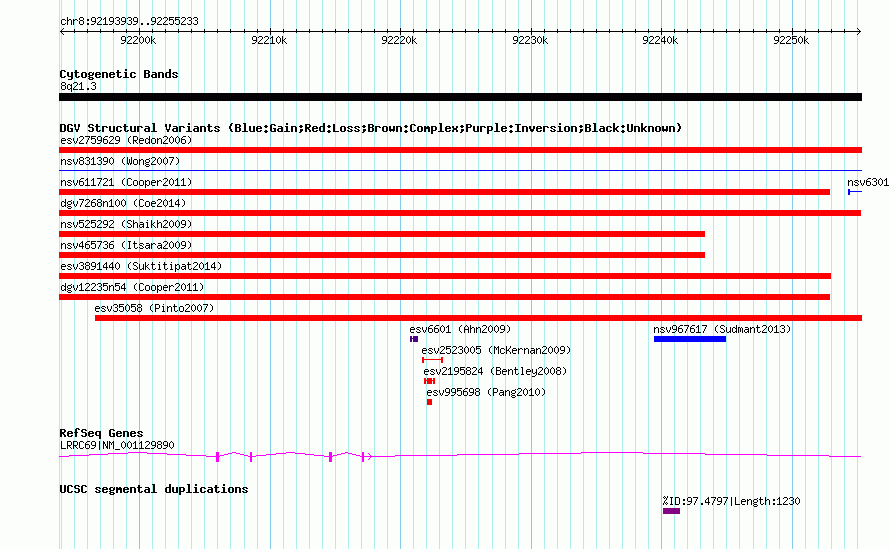Click the 92220k ruler tick label
Image resolution: width=890 pixels, height=549 pixels.
point(400,40)
